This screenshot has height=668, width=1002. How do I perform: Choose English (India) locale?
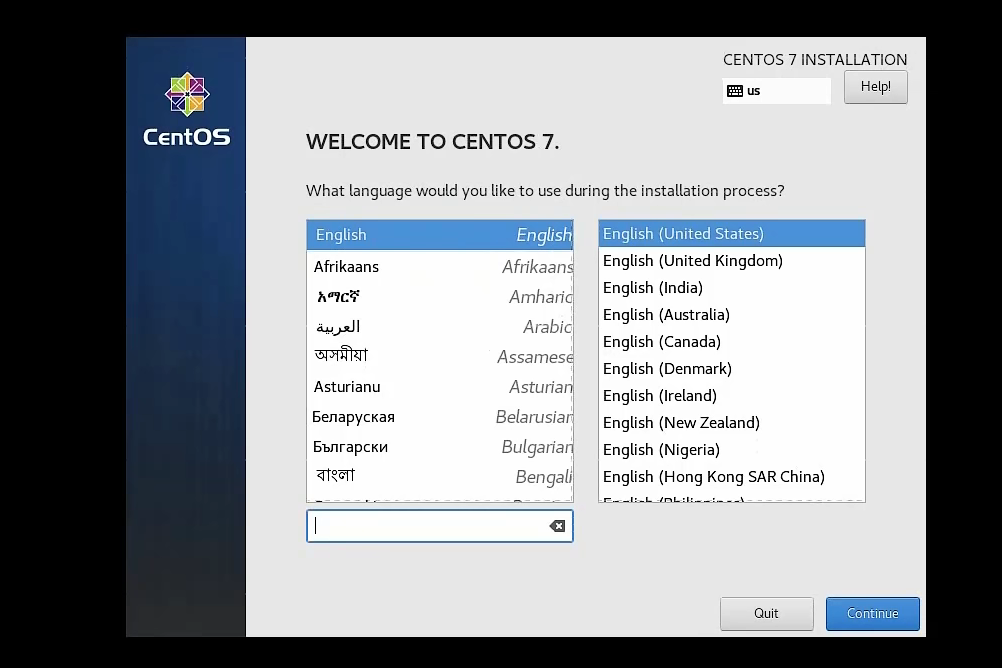pyautogui.click(x=732, y=288)
